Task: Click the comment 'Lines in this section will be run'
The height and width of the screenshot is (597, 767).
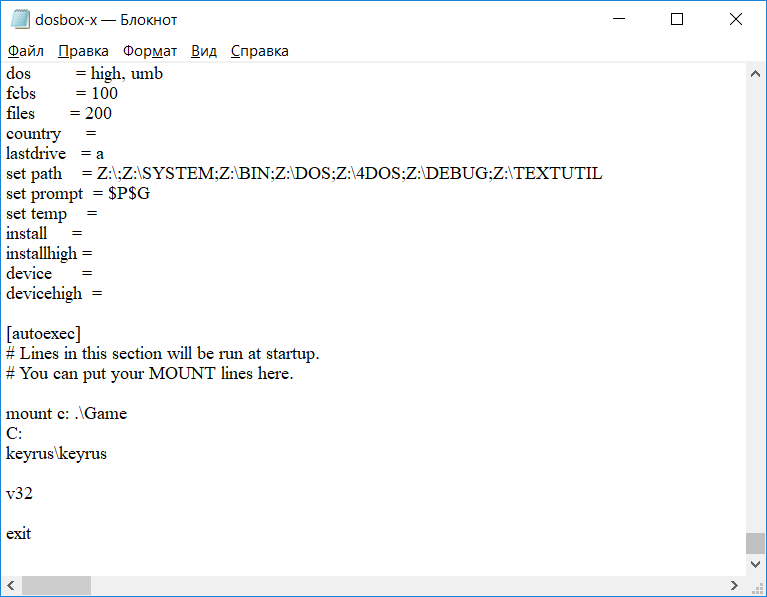Action: pos(162,354)
